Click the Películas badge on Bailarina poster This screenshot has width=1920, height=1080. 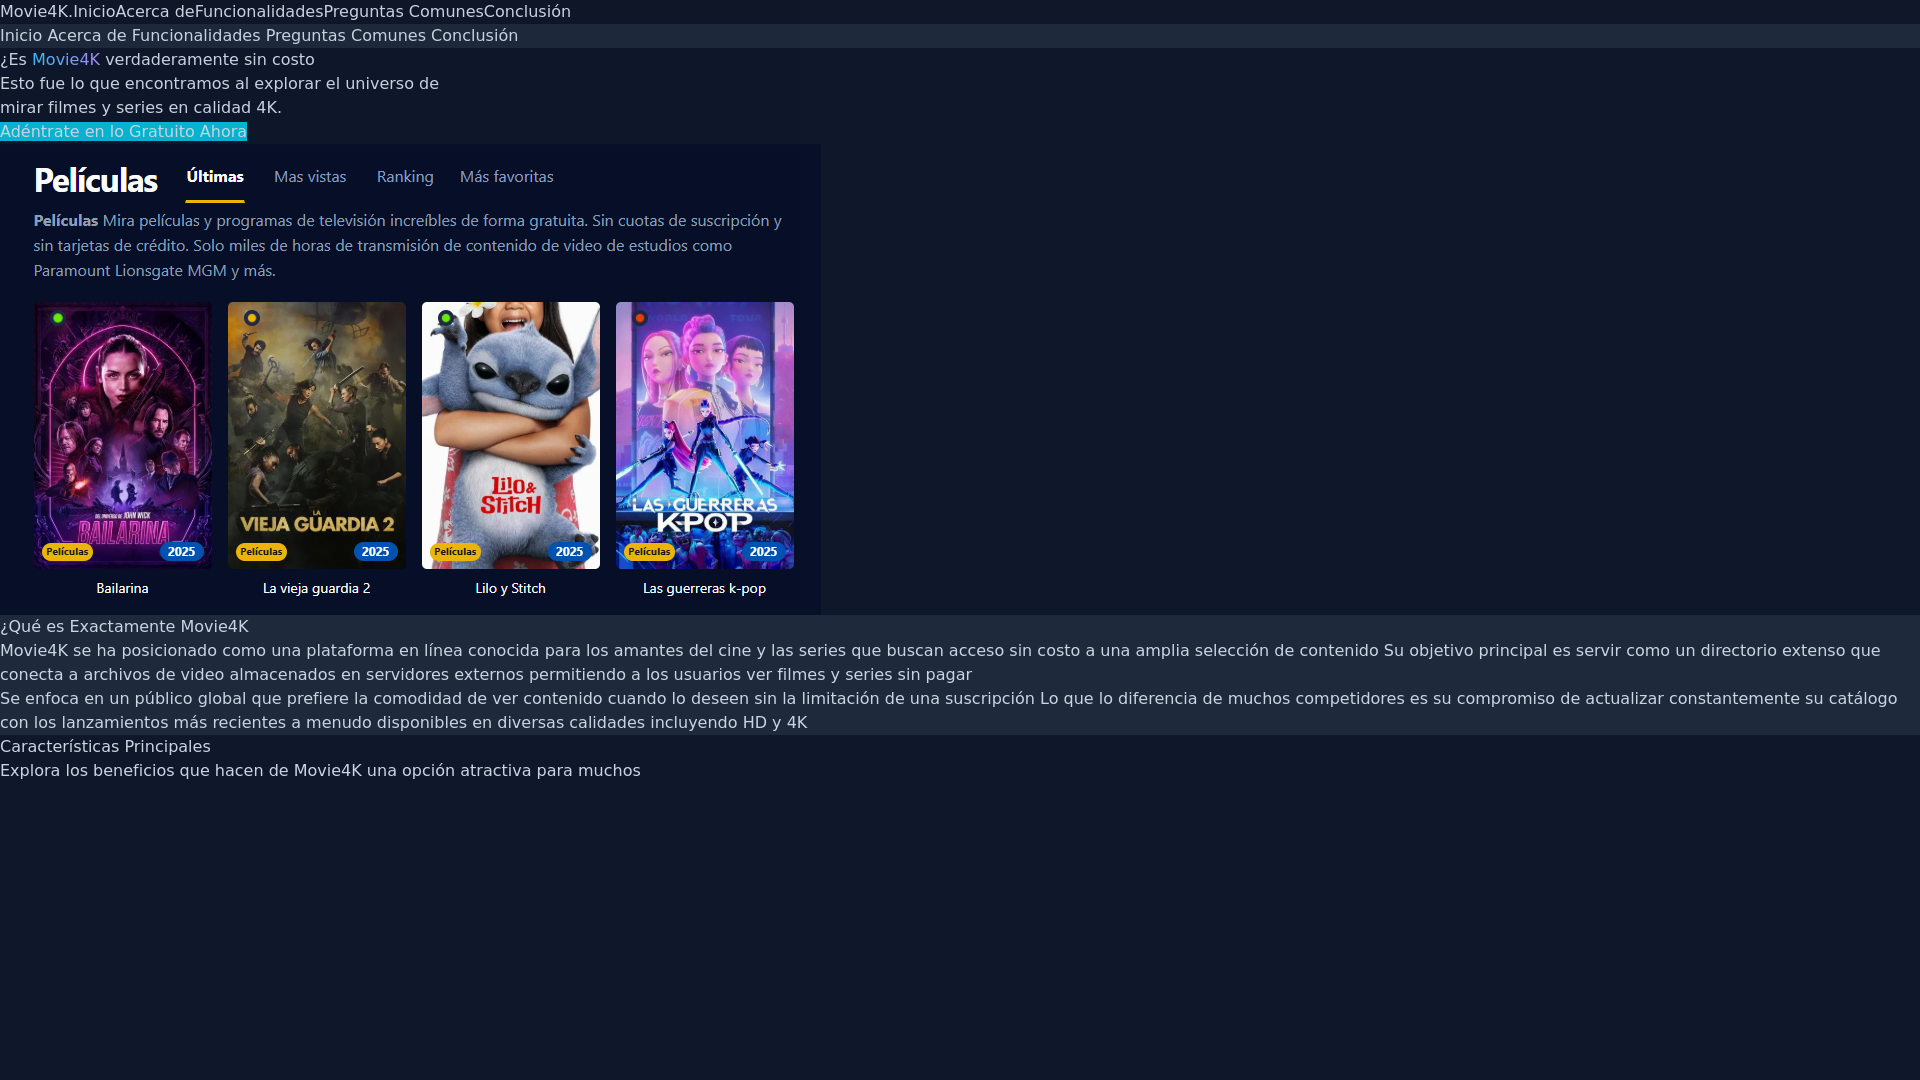click(67, 552)
